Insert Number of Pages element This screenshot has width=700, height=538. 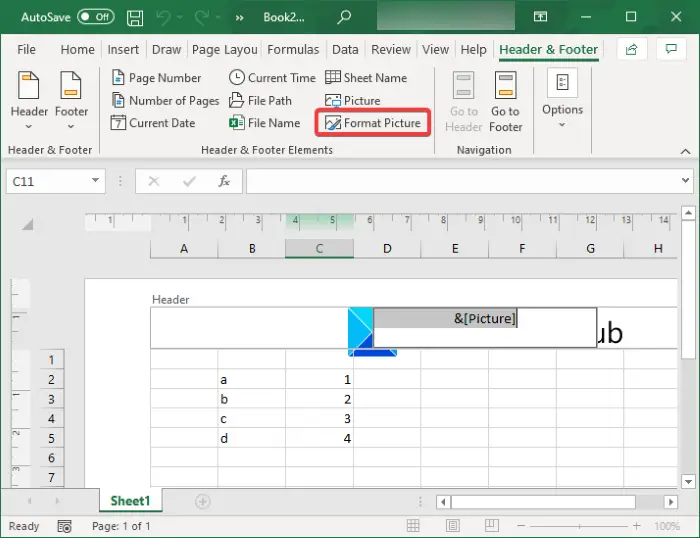[166, 100]
